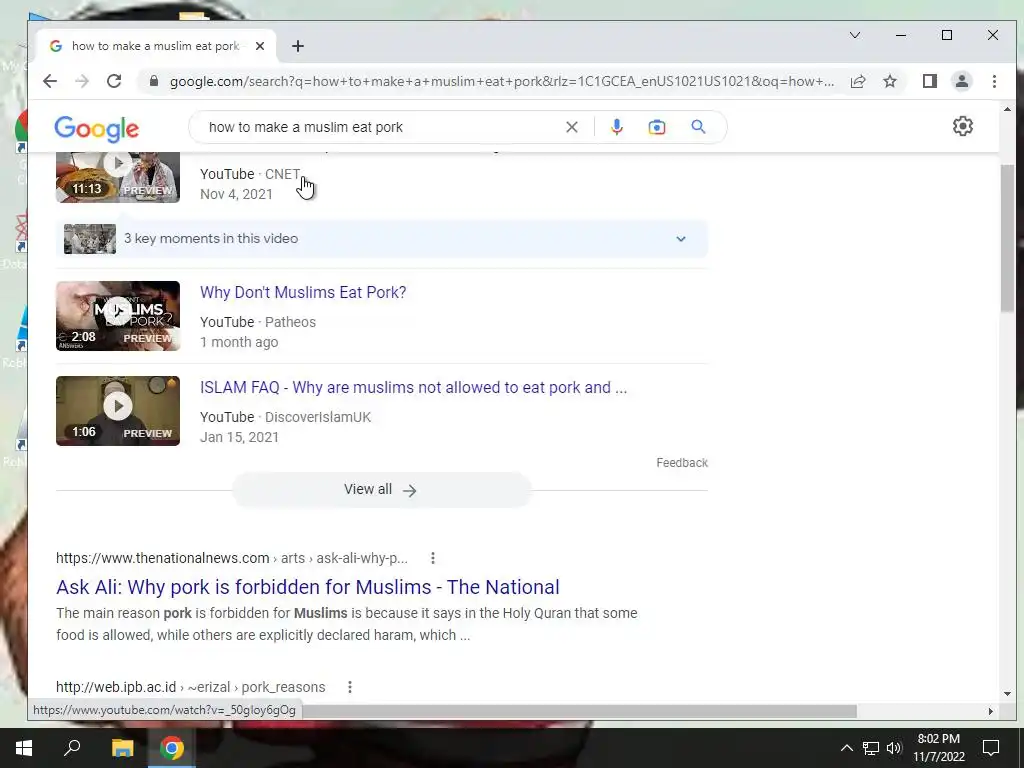Click the horizontal scrollbar thumb

(x=580, y=711)
